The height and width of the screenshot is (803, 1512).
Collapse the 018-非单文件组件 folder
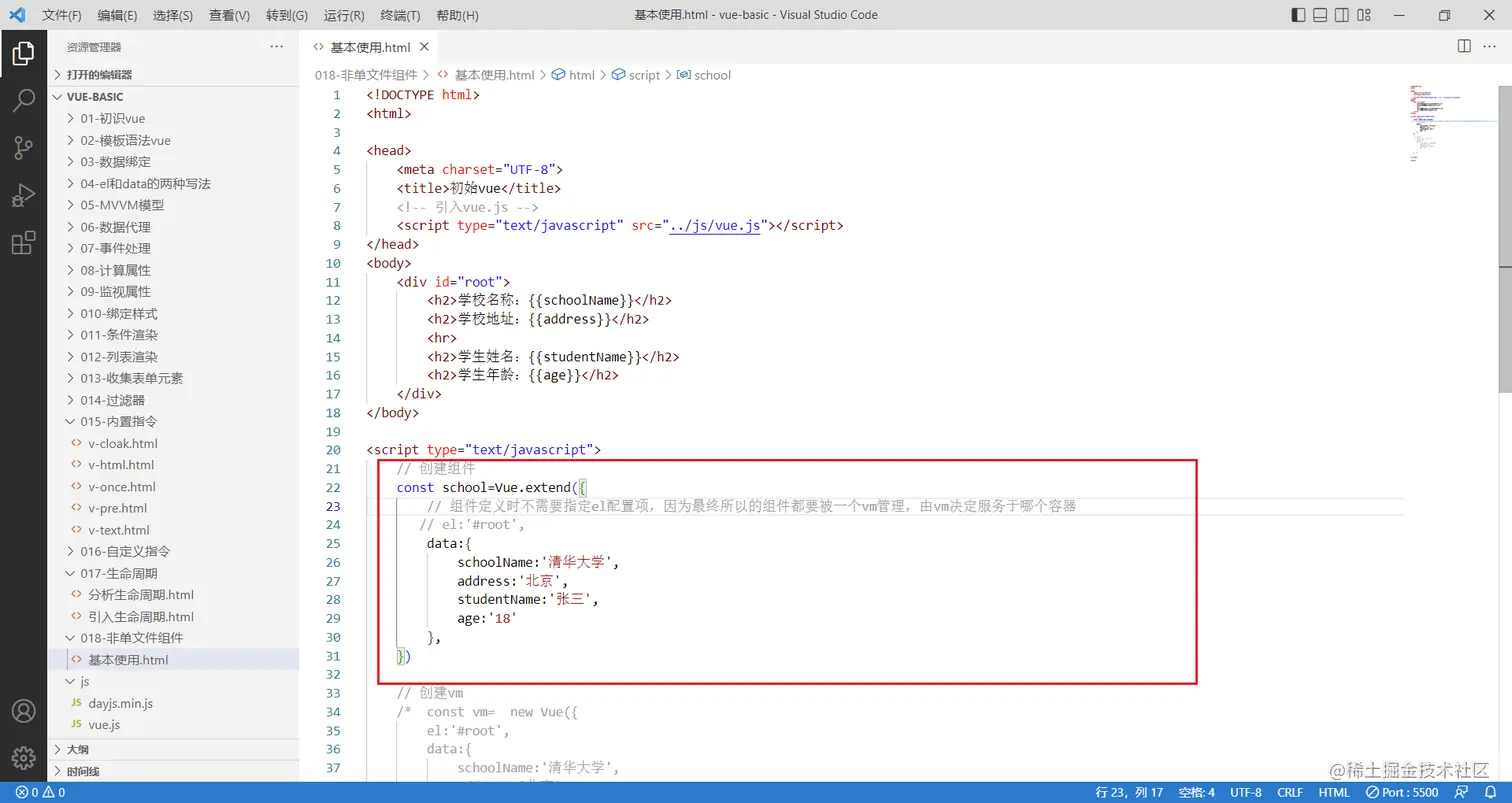pyautogui.click(x=173, y=638)
